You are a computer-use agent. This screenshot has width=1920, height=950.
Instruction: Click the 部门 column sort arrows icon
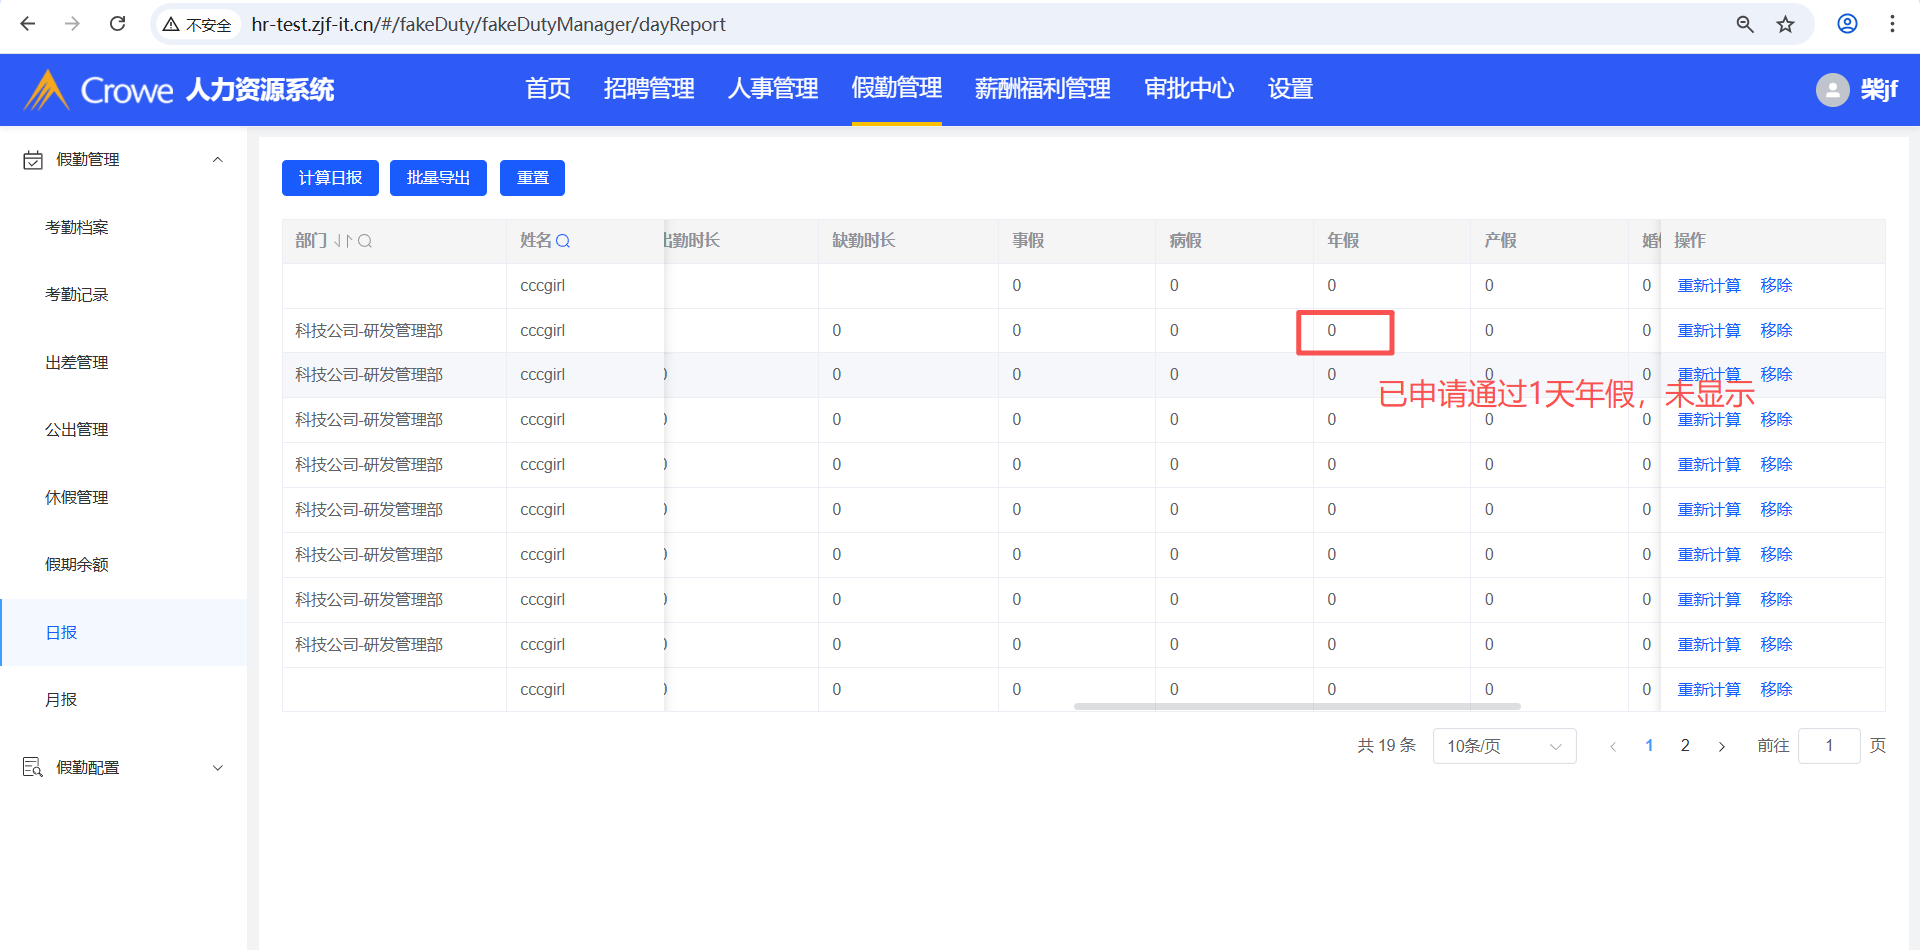(343, 241)
